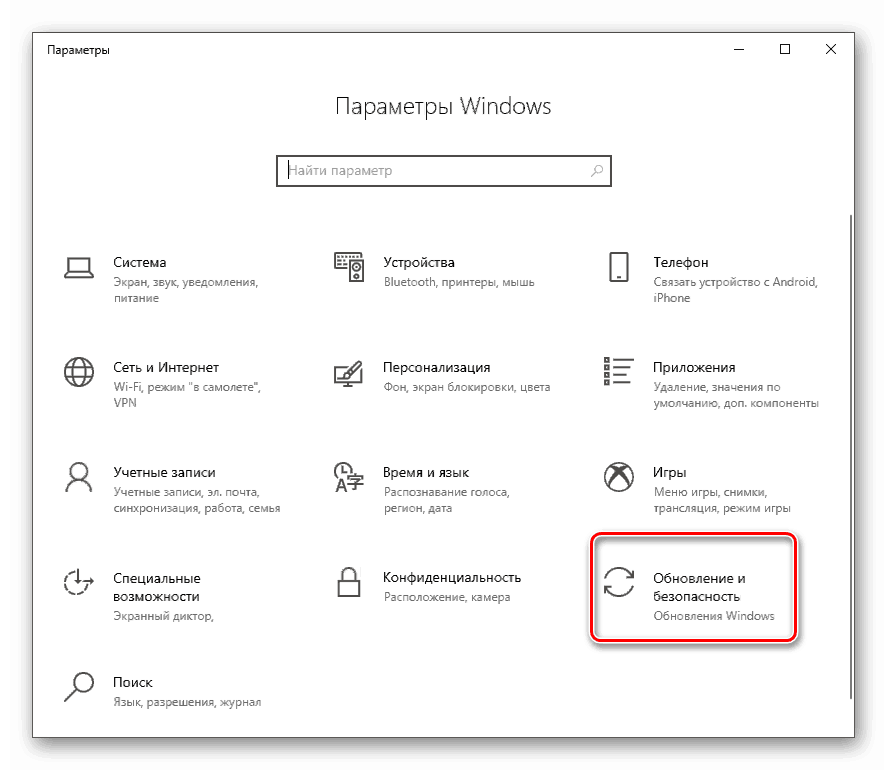Screen dimensions: 887x770
Task: Open the Поиск settings title
Action: (133, 682)
